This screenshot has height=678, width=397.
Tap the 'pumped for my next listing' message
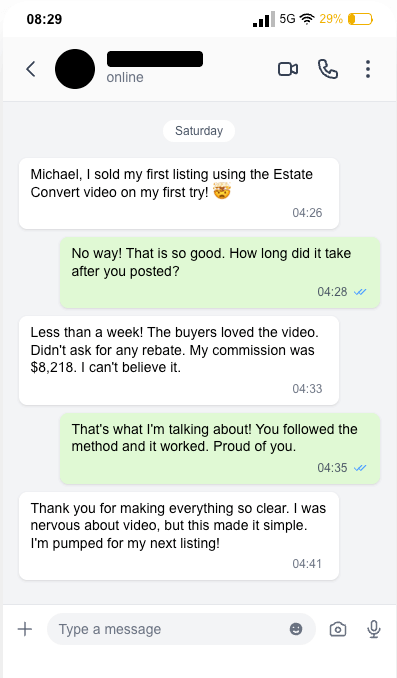(x=179, y=536)
